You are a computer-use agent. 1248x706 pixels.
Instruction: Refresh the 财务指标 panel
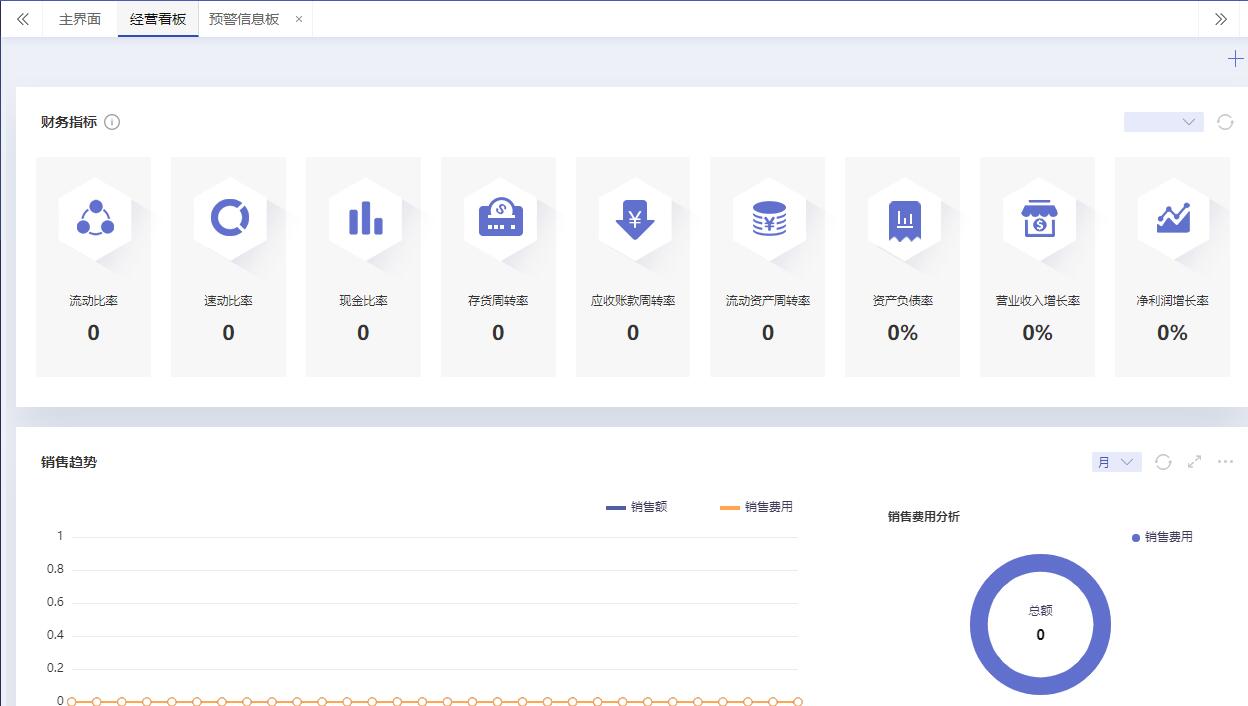[1225, 122]
